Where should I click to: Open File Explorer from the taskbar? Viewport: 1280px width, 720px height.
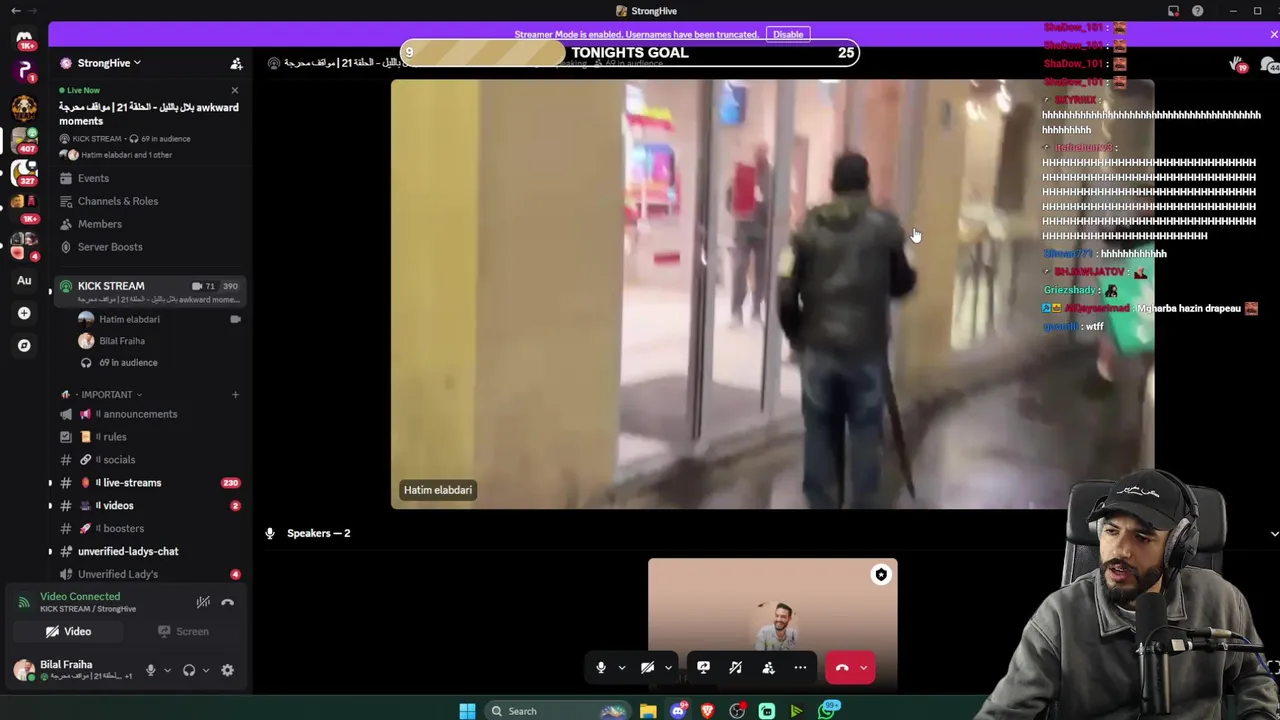(648, 711)
